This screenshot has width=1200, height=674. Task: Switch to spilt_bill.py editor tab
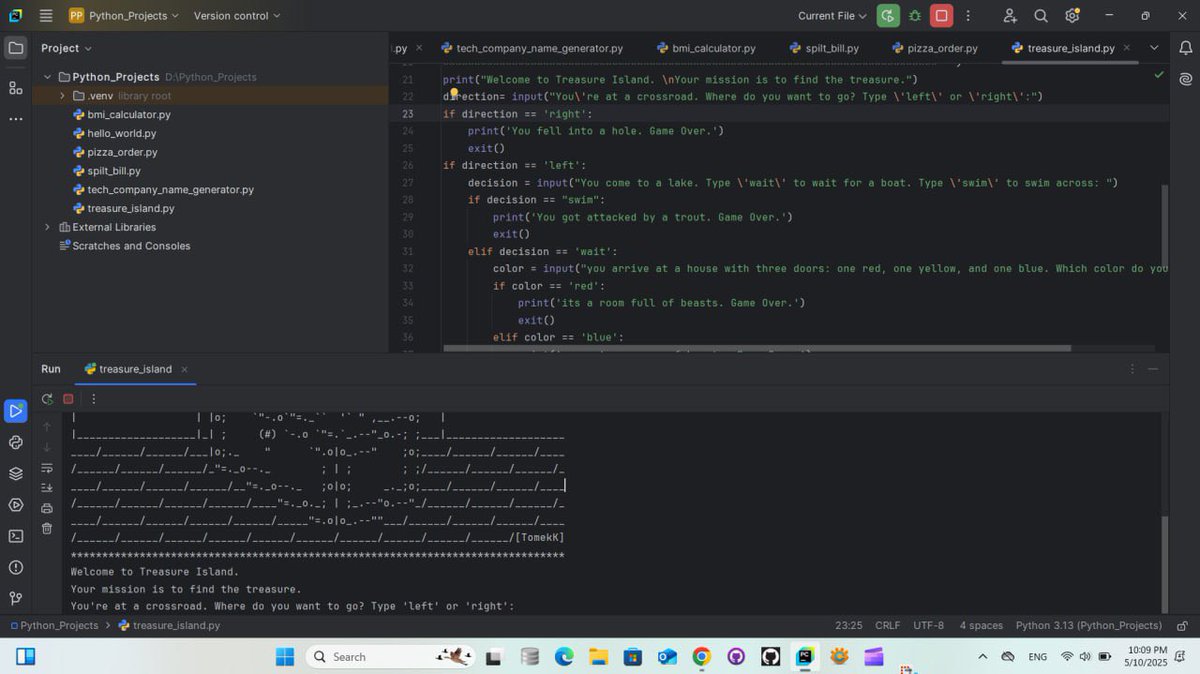pyautogui.click(x=824, y=48)
